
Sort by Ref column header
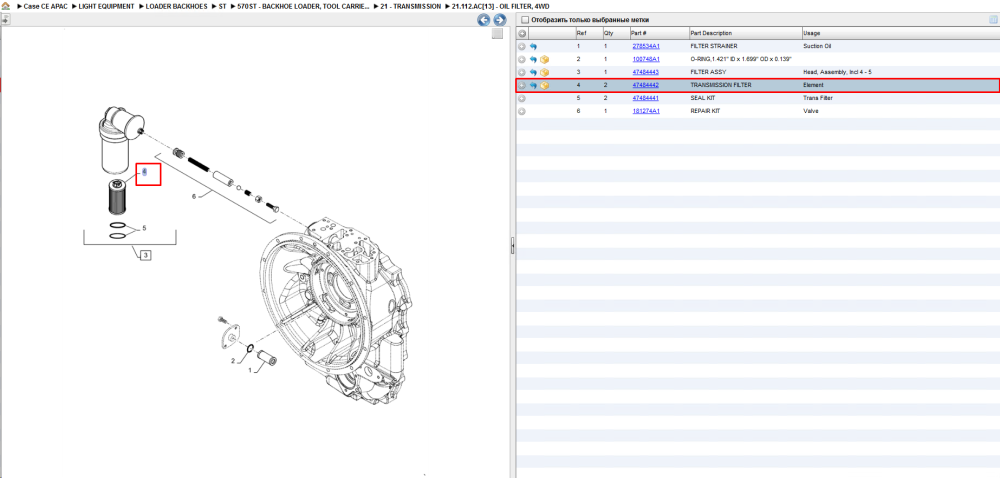[587, 33]
